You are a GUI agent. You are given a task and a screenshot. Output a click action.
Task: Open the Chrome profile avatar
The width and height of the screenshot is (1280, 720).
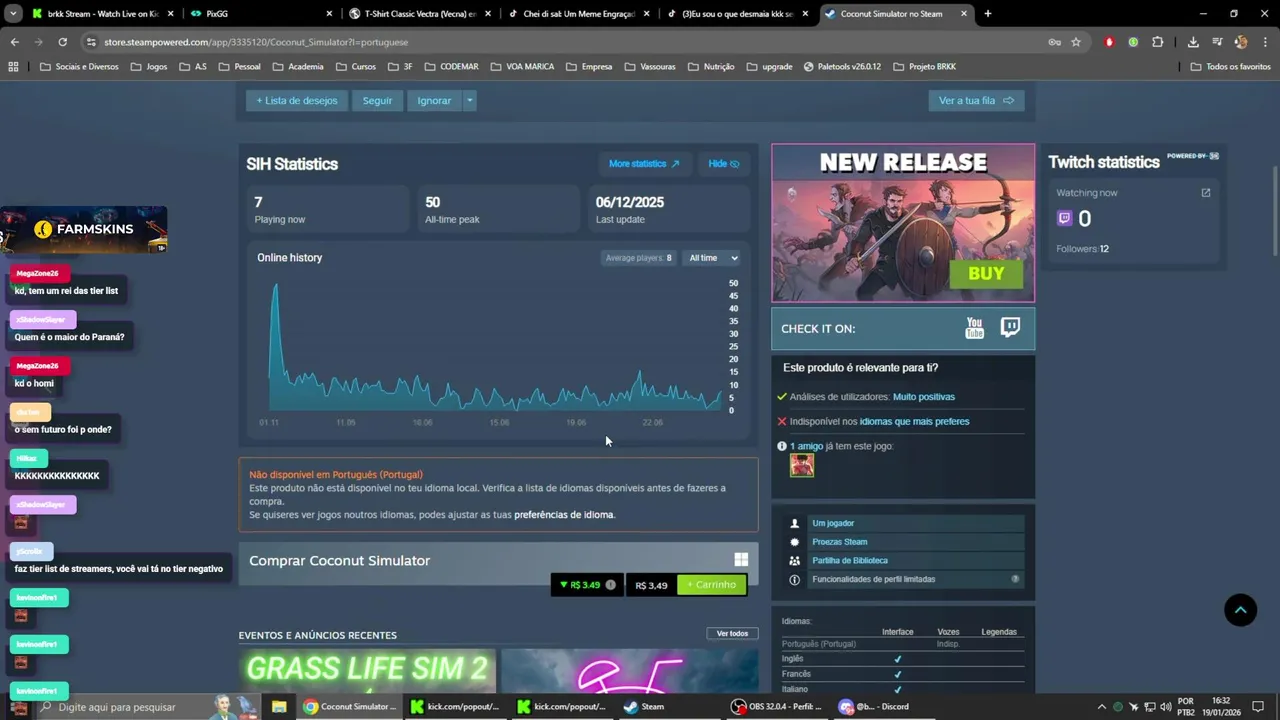(x=1241, y=42)
